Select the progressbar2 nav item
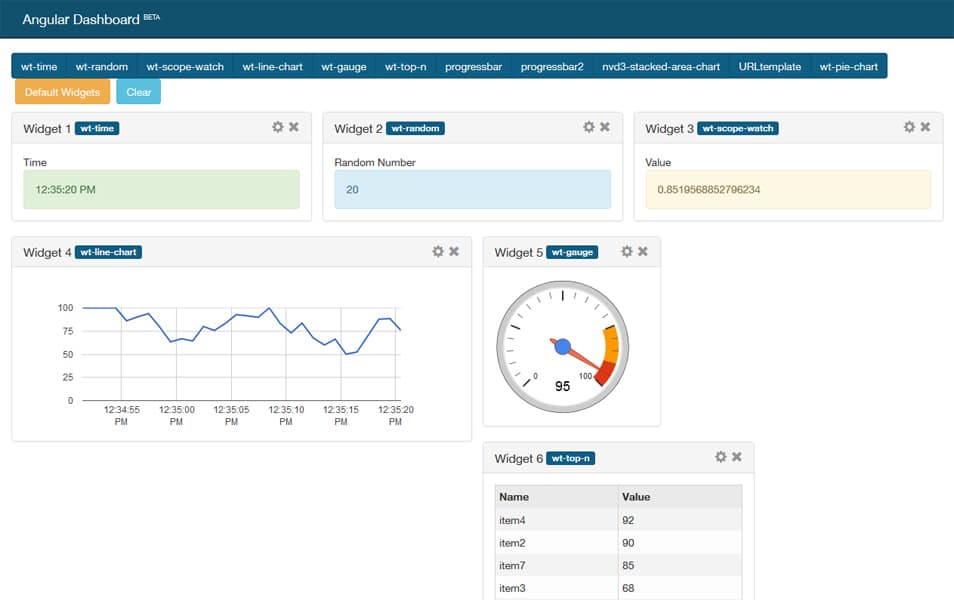This screenshot has height=600, width=954. pyautogui.click(x=551, y=66)
